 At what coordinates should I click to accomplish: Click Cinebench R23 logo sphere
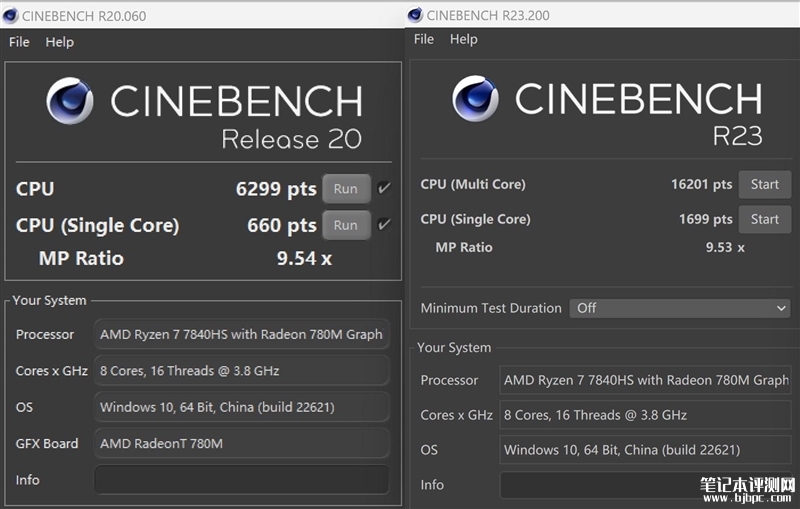tap(475, 98)
